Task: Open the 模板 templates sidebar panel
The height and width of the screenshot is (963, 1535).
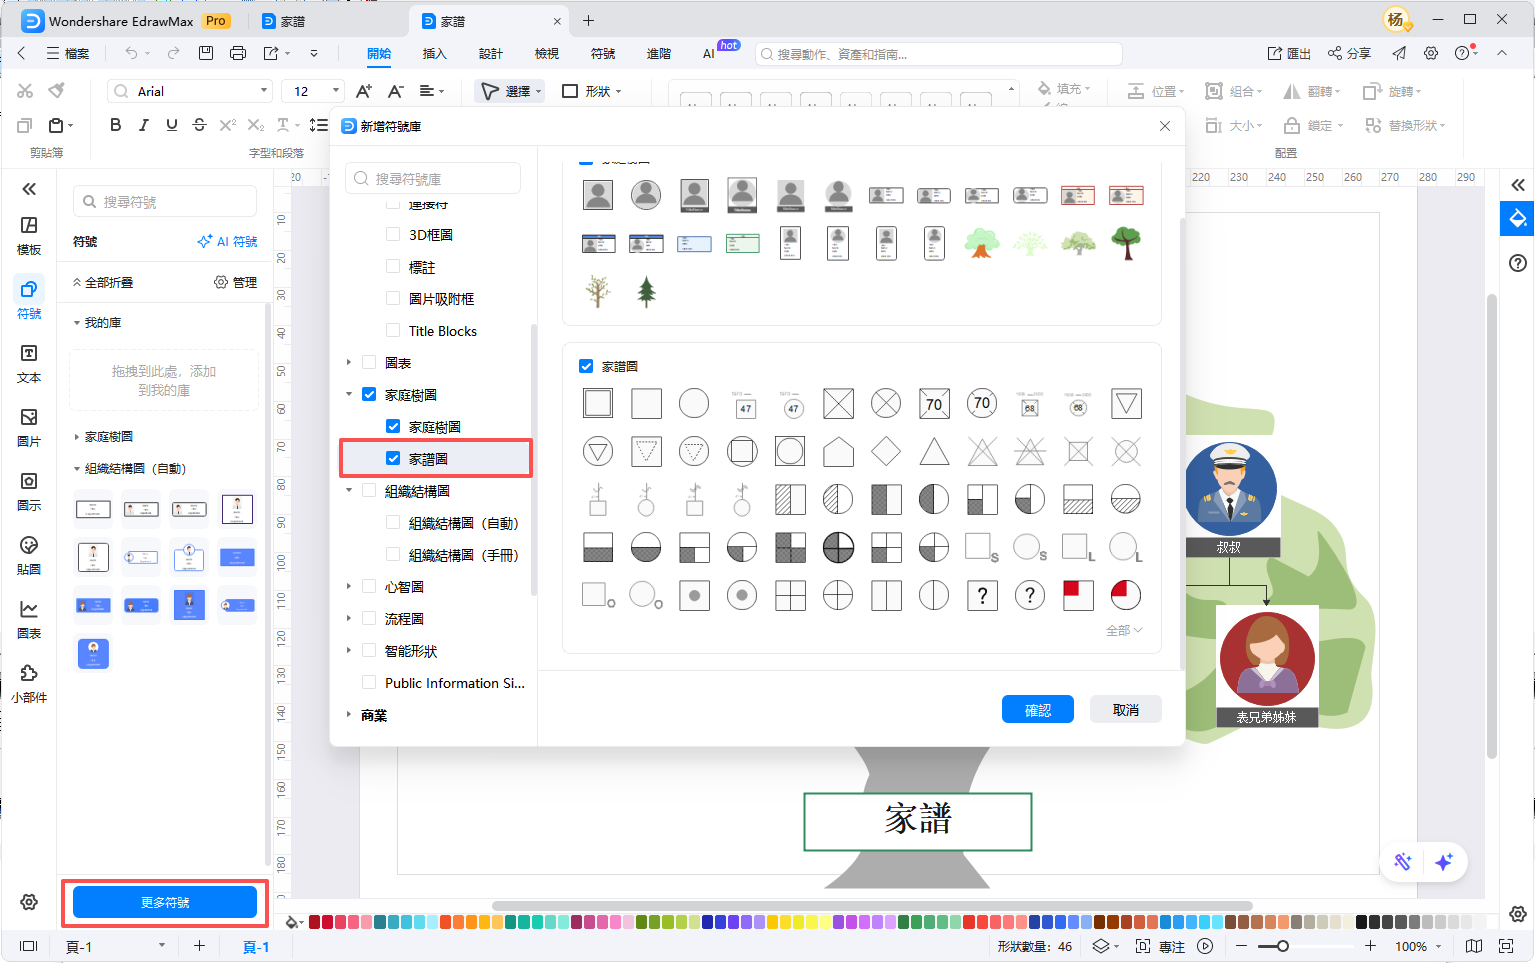Action: [29, 235]
